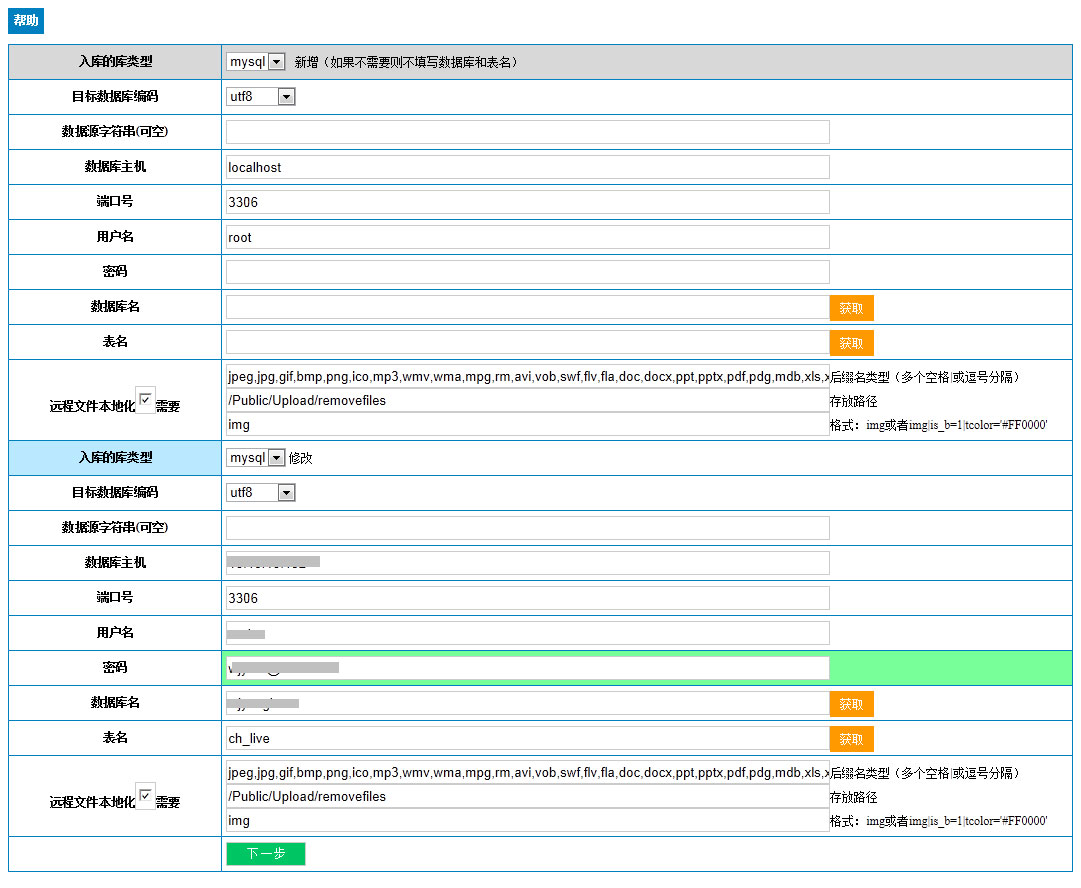Focus the database host field containing localhost
Viewport: 1081px width, 888px height.
[x=527, y=167]
